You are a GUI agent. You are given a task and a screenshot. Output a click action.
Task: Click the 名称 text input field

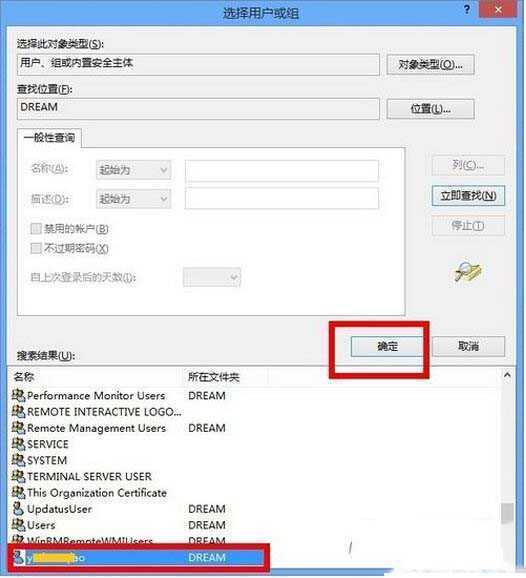click(x=282, y=170)
